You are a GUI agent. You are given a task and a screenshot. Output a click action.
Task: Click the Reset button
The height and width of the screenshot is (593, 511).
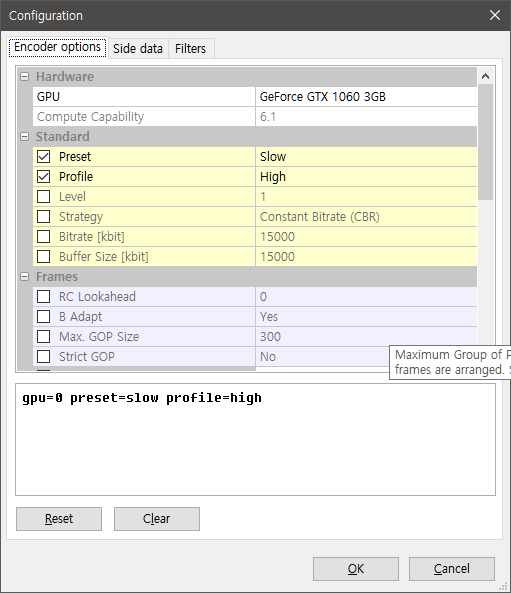[x=59, y=519]
